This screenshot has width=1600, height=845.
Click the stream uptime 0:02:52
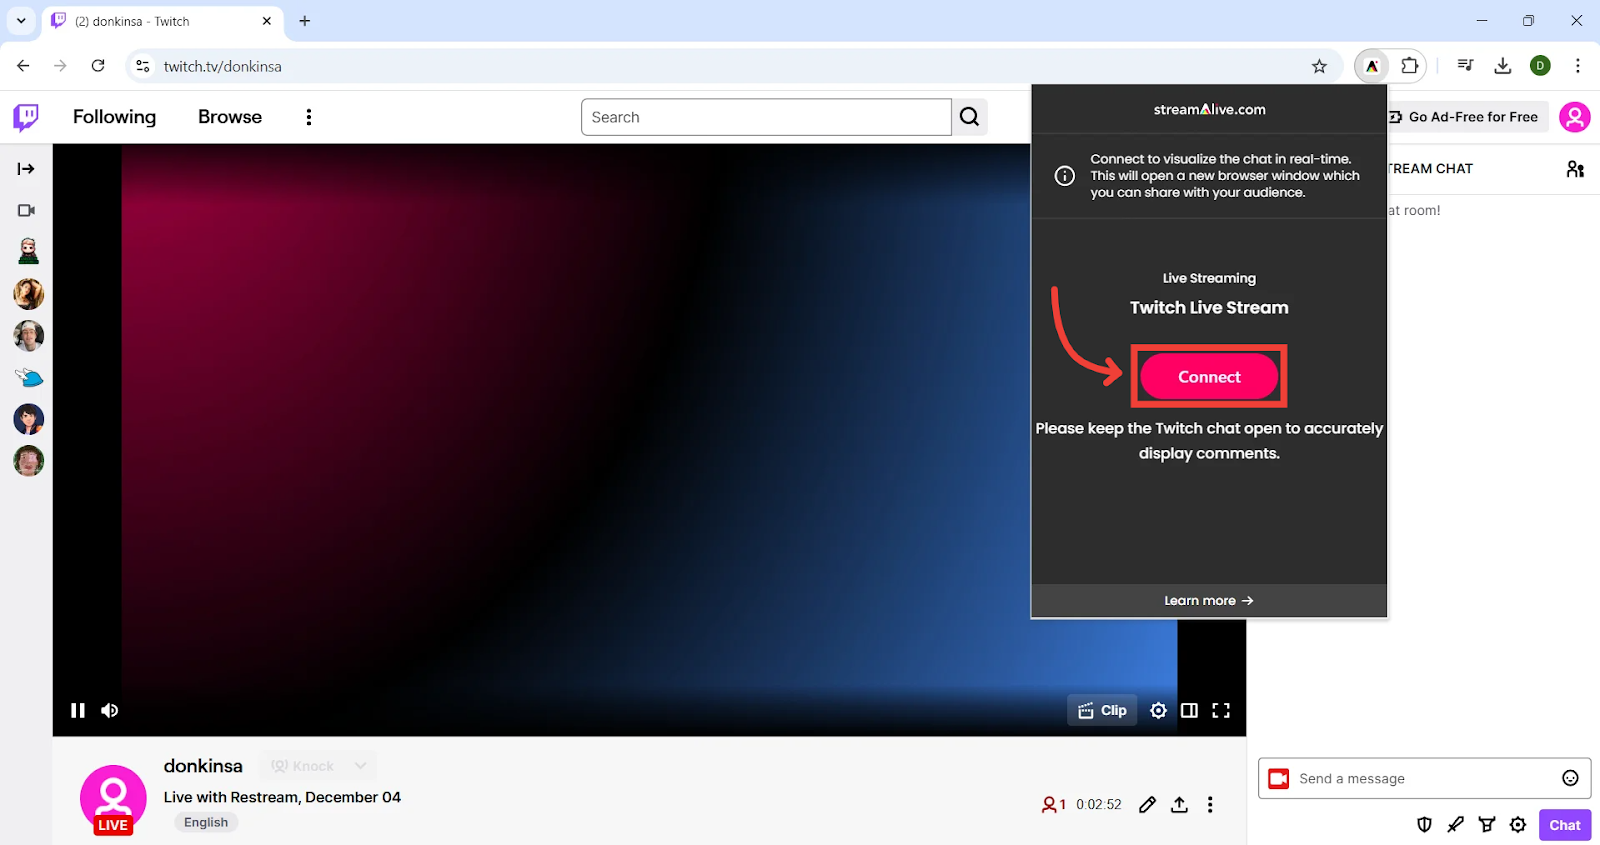point(1099,805)
